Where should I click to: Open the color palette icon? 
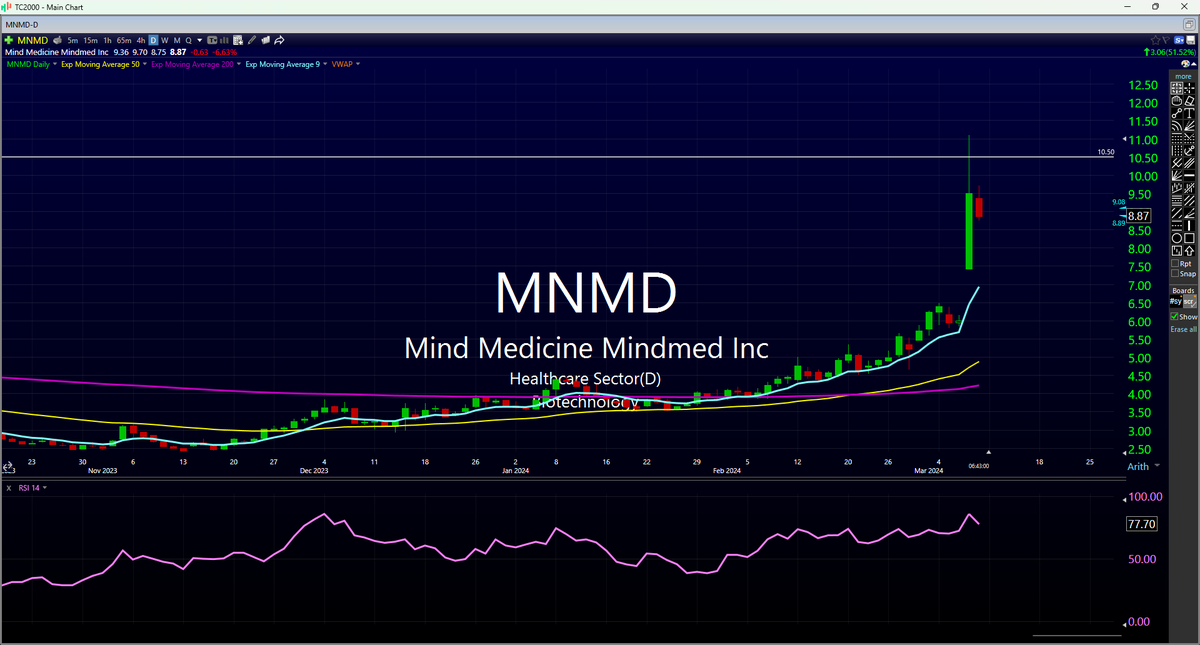tap(1185, 64)
